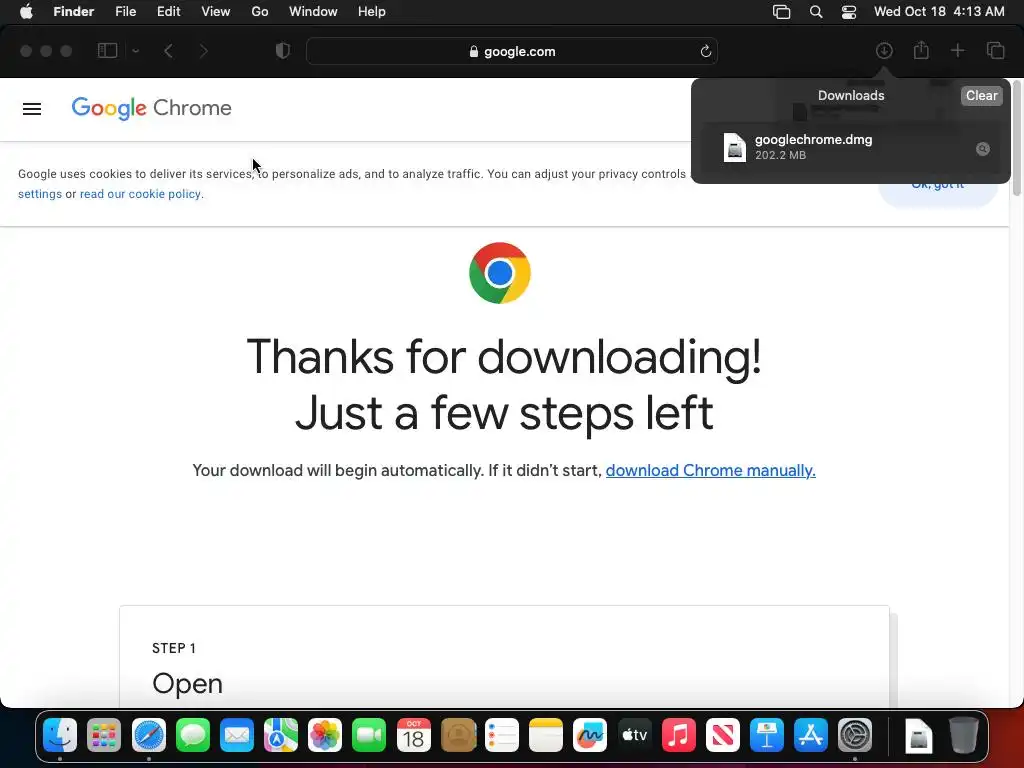Open Safari from the Dock

point(149,735)
